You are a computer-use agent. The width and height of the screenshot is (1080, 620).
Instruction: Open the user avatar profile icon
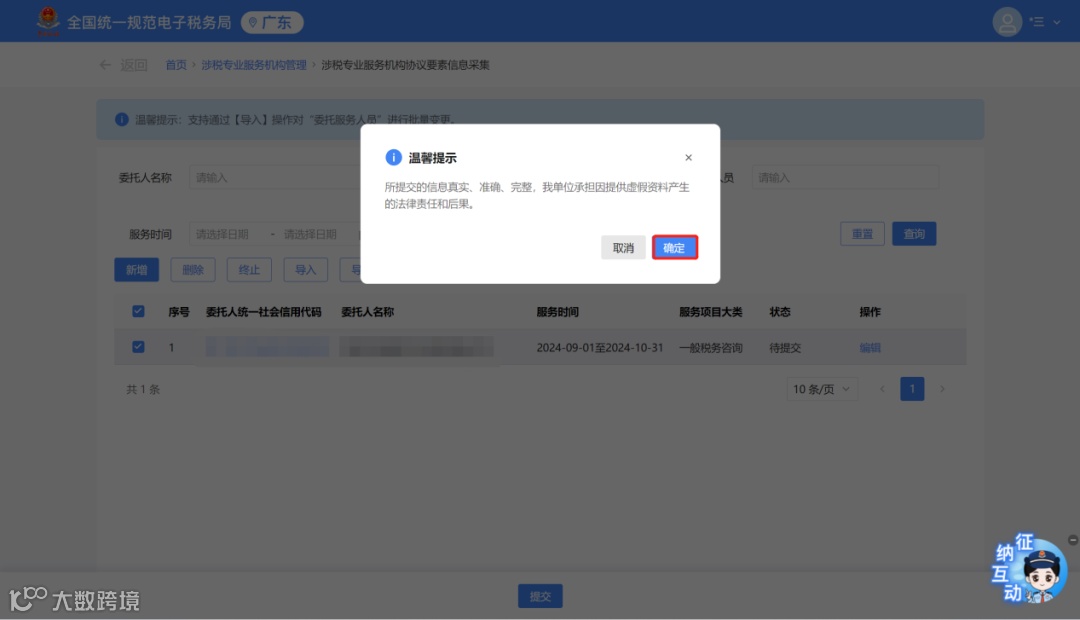click(1007, 21)
